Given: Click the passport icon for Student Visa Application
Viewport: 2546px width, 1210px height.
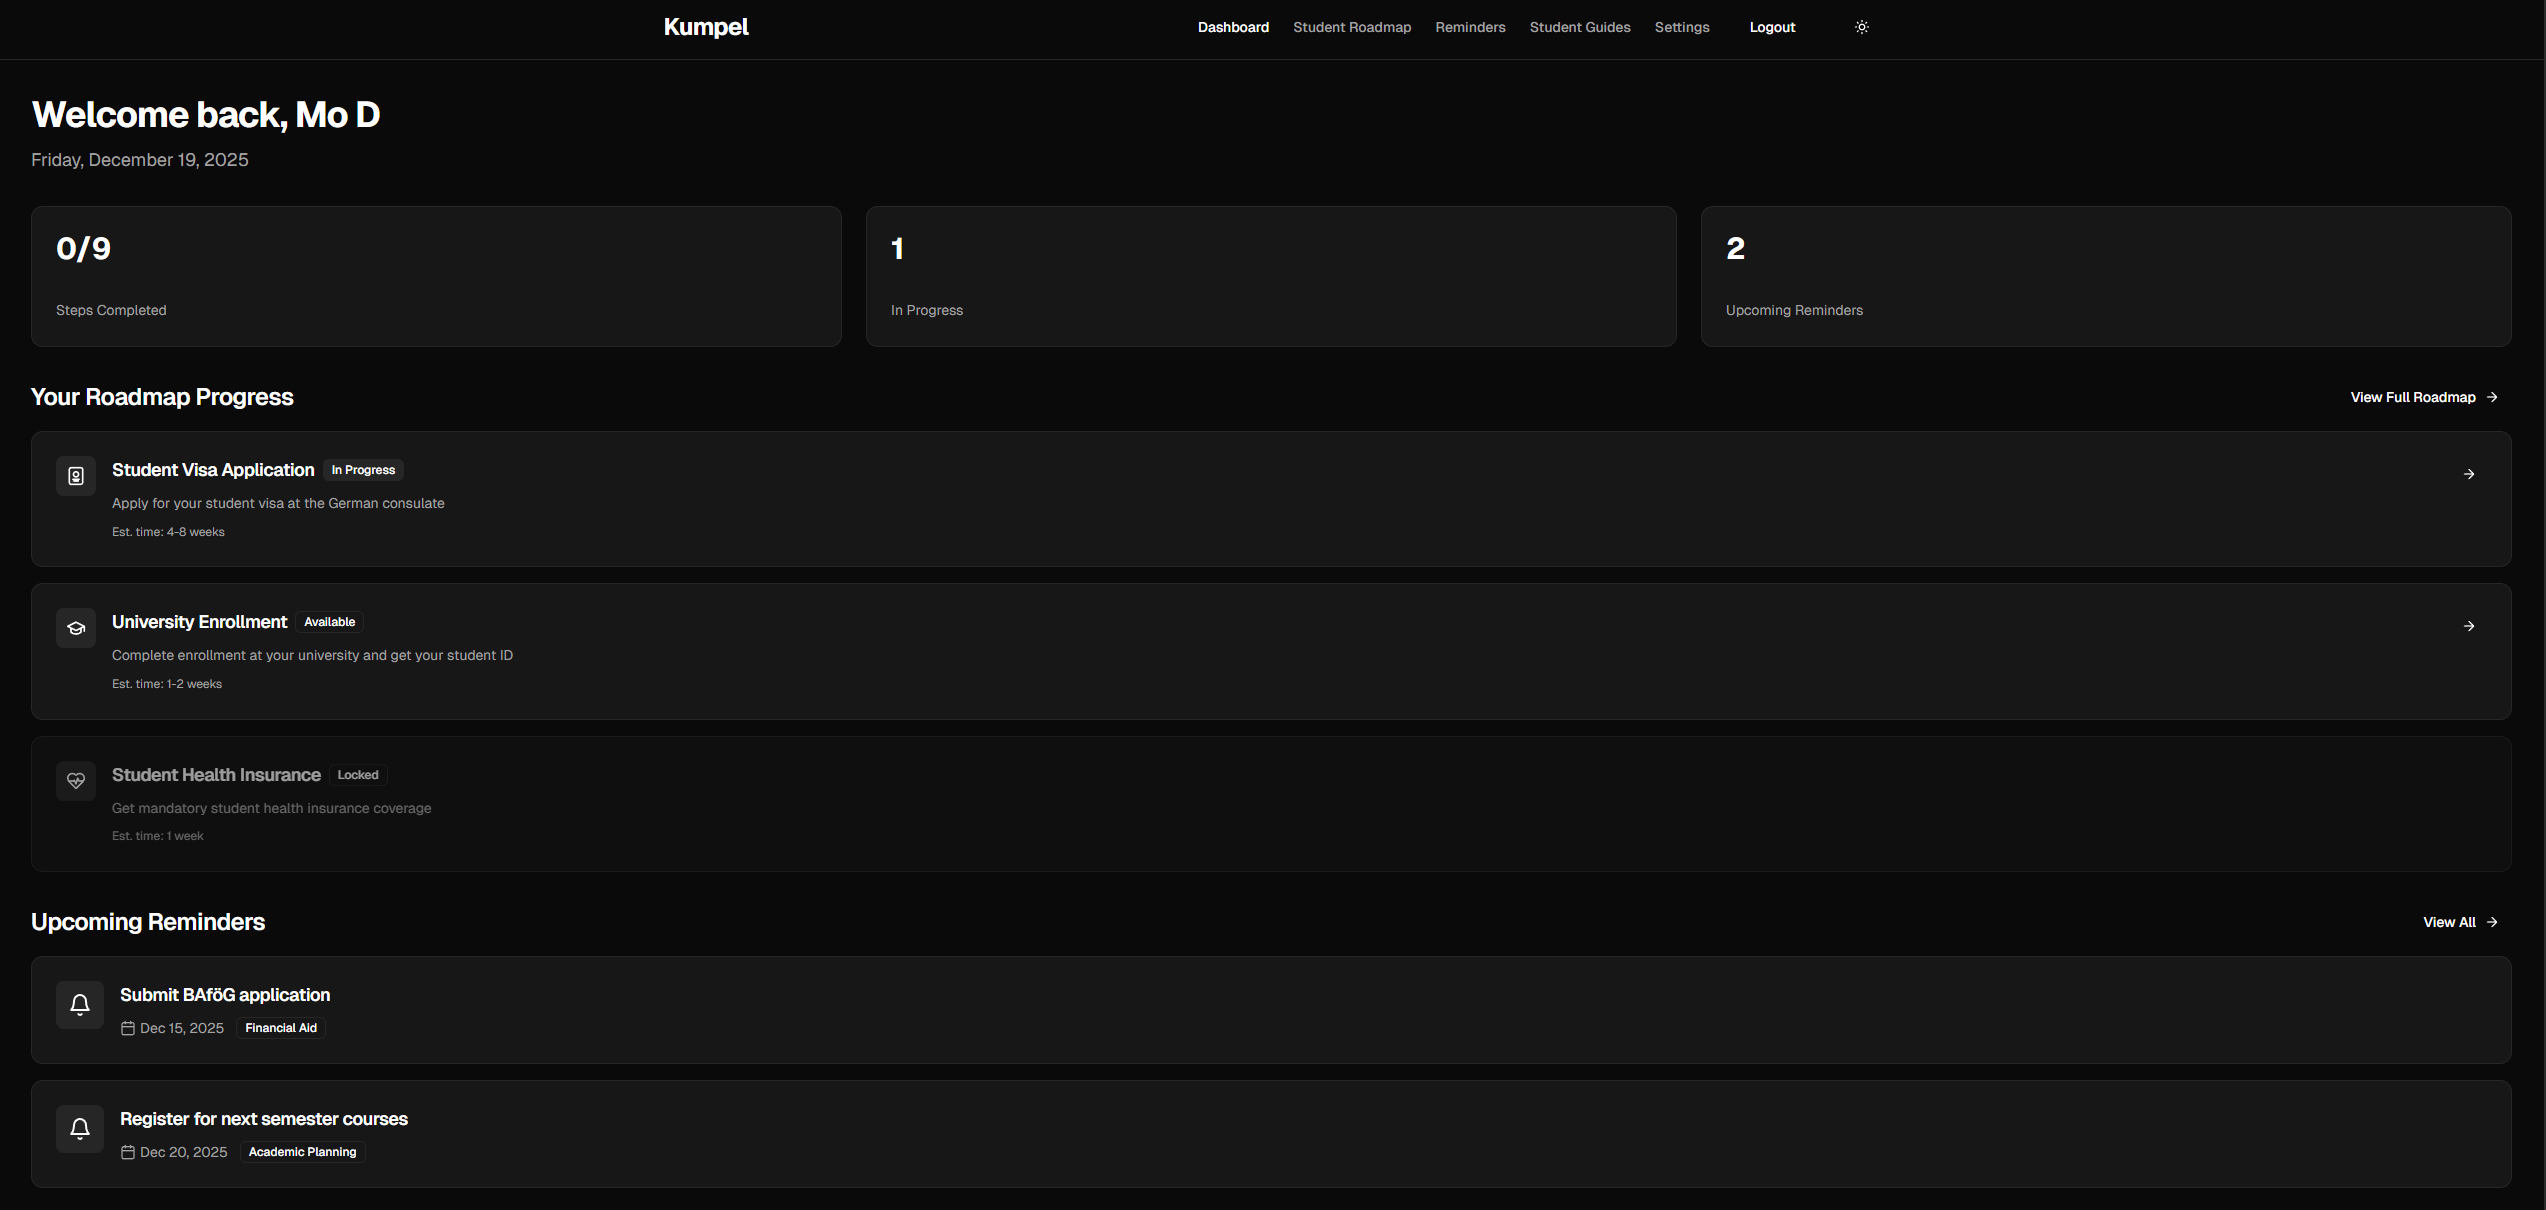Looking at the screenshot, I should coord(76,476).
